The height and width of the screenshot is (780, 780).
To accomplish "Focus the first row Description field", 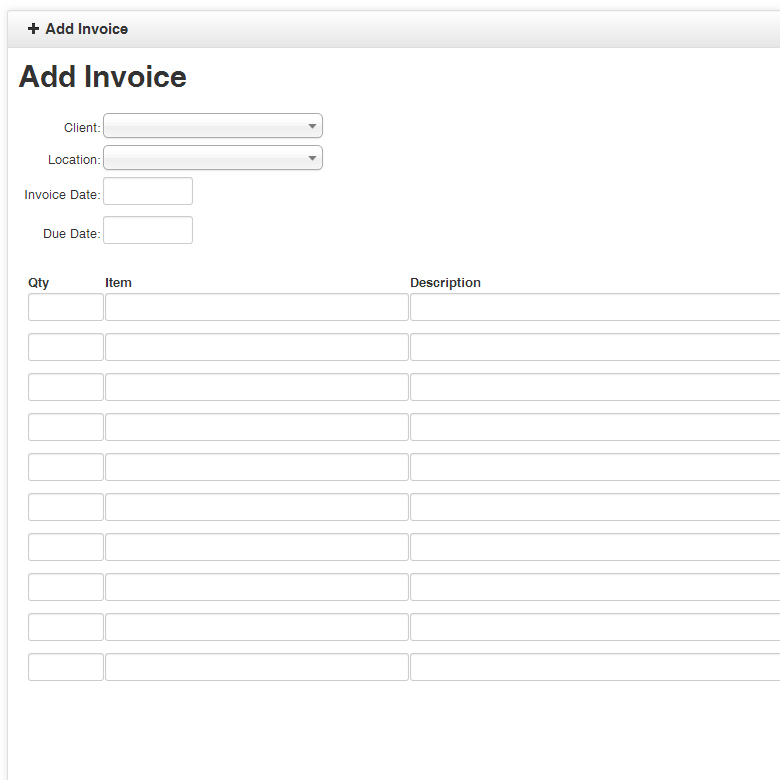I will (x=595, y=307).
